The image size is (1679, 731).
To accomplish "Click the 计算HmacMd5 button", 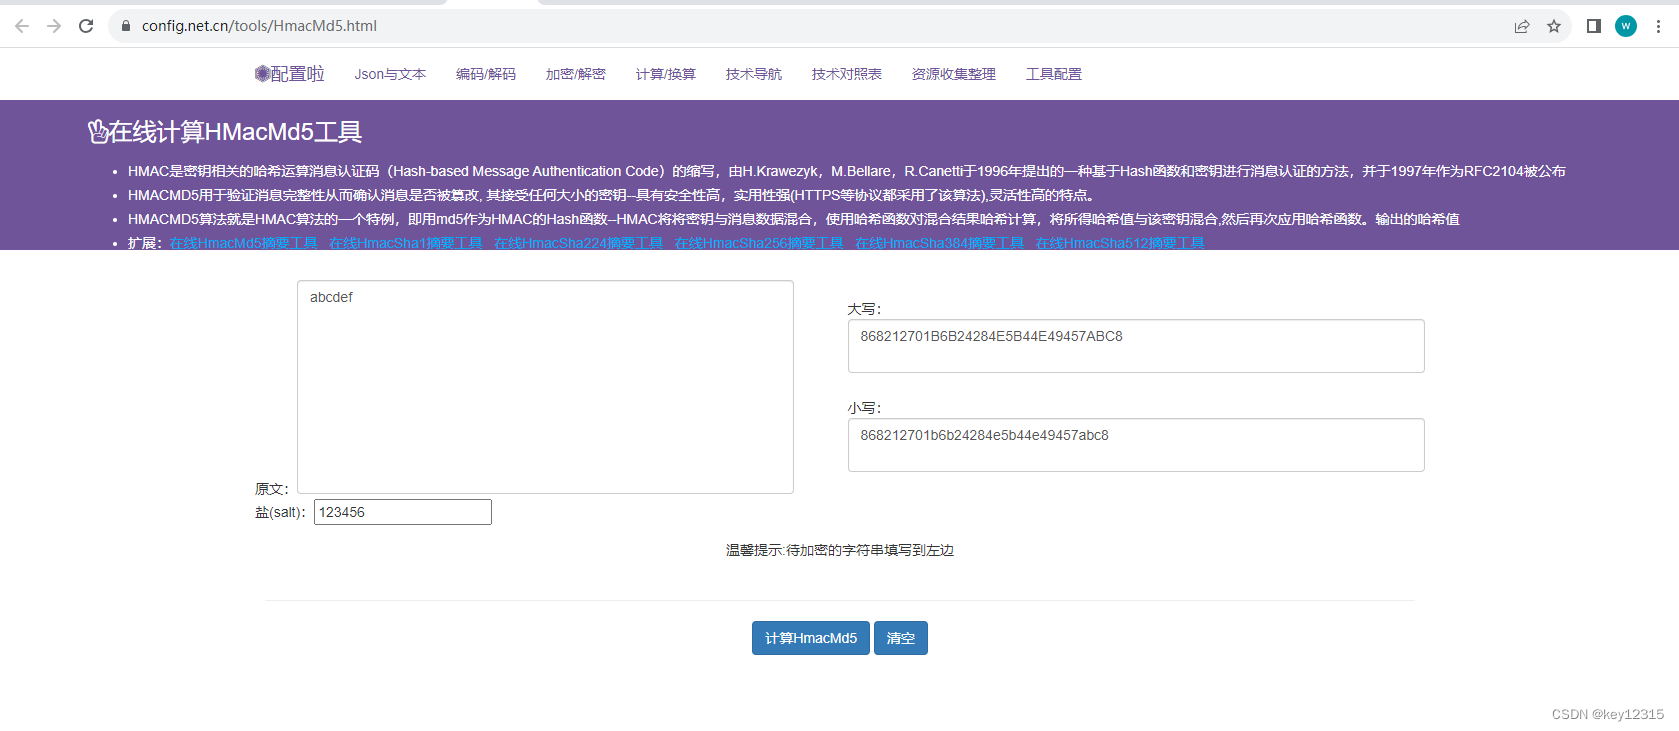I will click(x=811, y=638).
